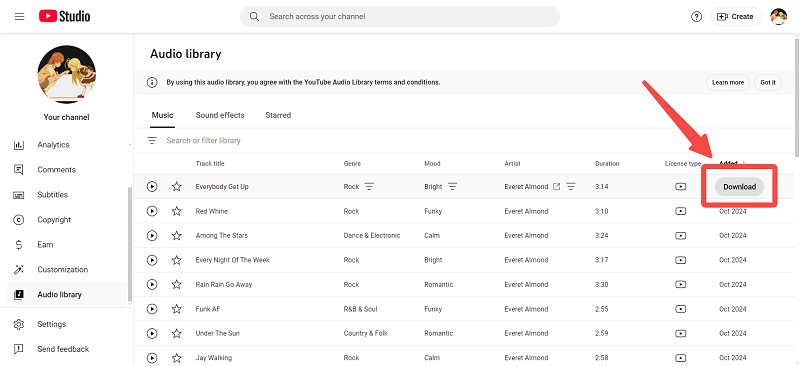The image size is (800, 366).
Task: Click the Learn more button
Action: (x=728, y=83)
